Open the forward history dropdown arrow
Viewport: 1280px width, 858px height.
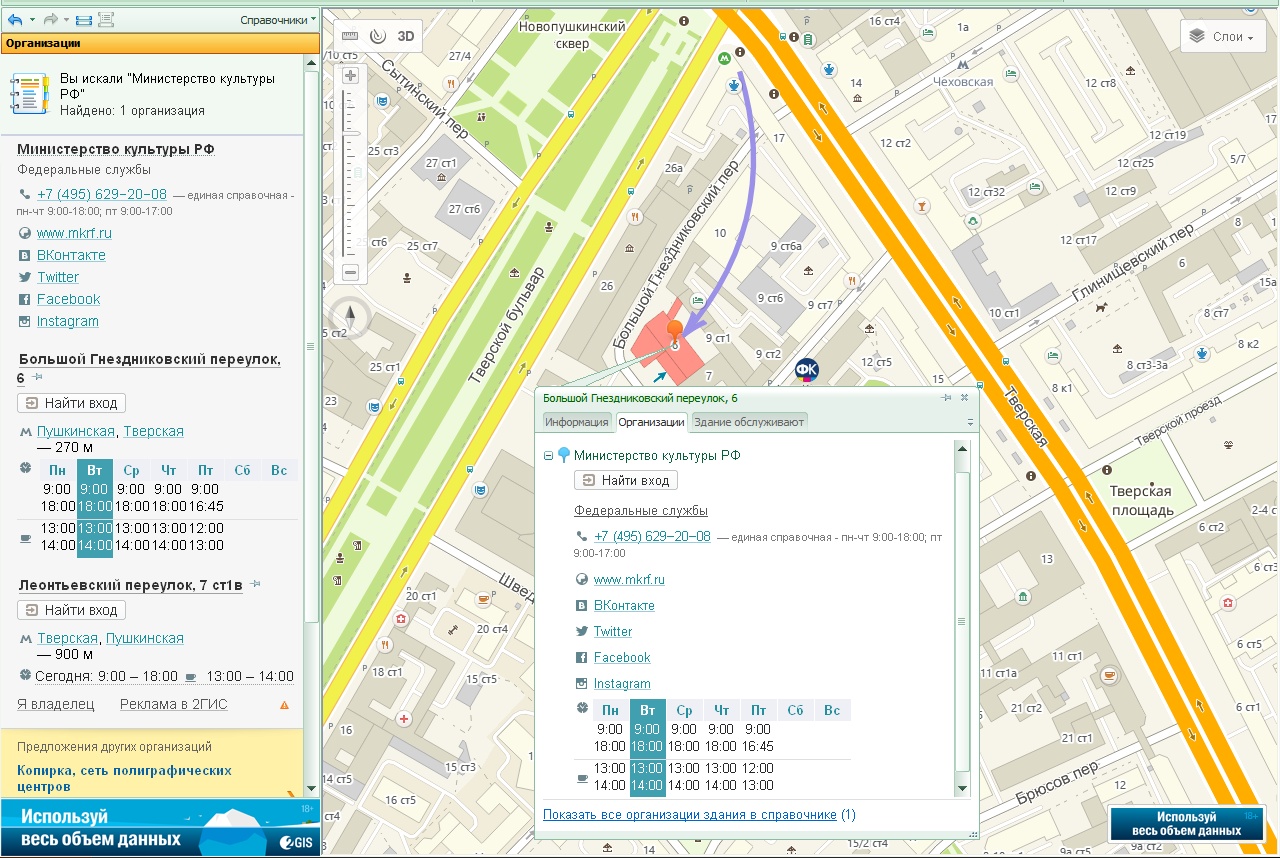click(67, 20)
